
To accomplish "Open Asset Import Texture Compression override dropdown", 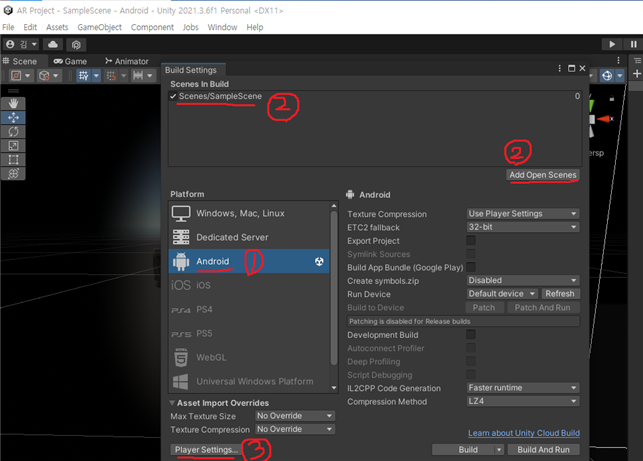I will pyautogui.click(x=295, y=429).
